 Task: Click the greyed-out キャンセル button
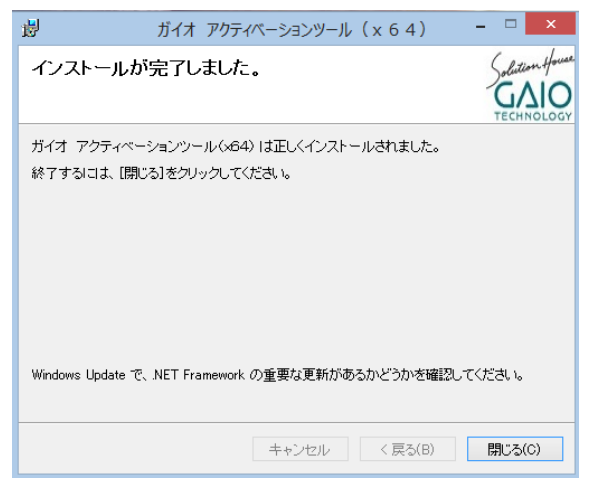[300, 449]
